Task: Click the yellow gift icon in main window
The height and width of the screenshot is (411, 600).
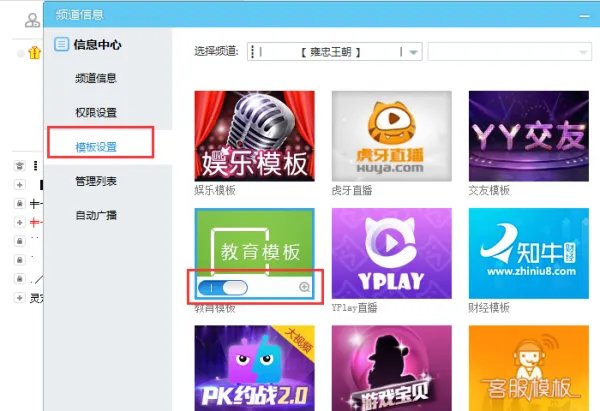Action: click(34, 52)
